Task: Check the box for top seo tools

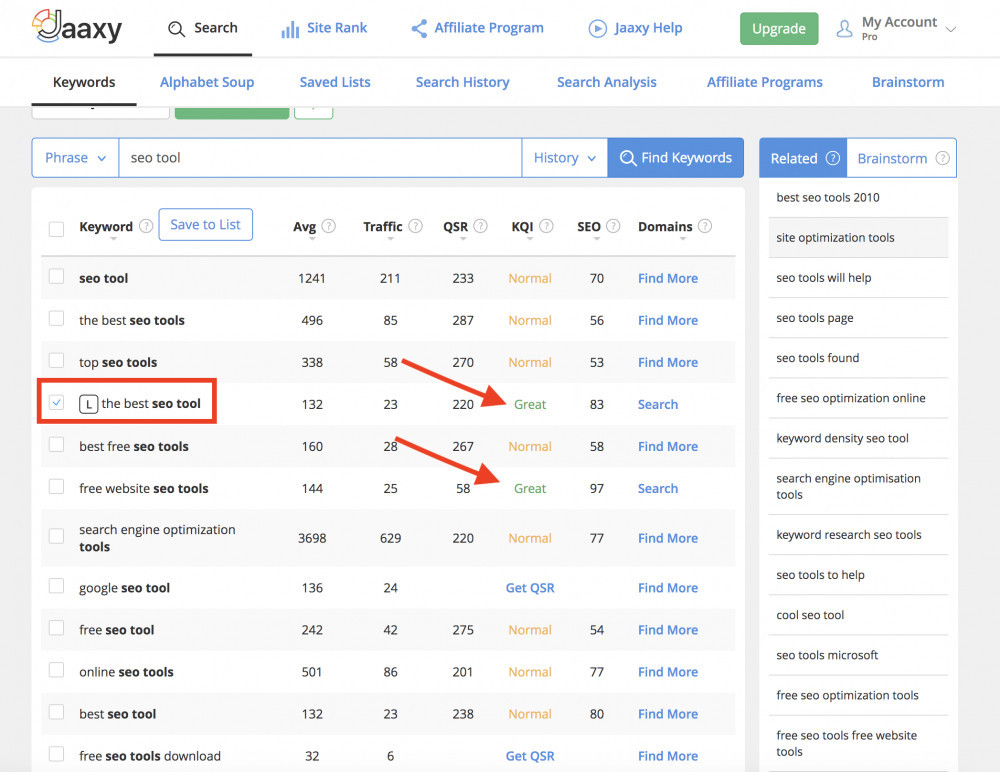Action: [x=56, y=360]
